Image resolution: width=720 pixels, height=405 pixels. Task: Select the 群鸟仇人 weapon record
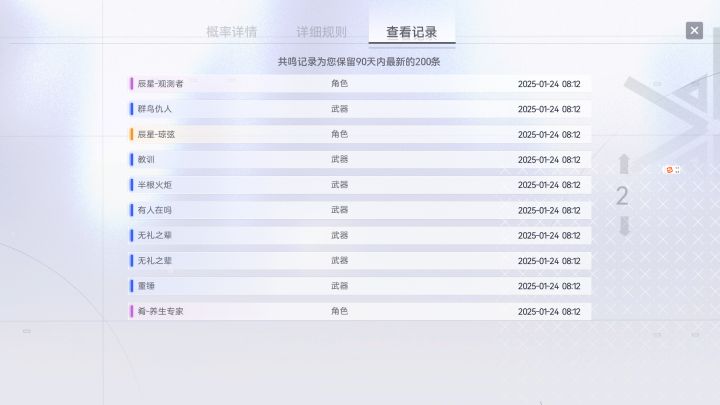click(360, 109)
